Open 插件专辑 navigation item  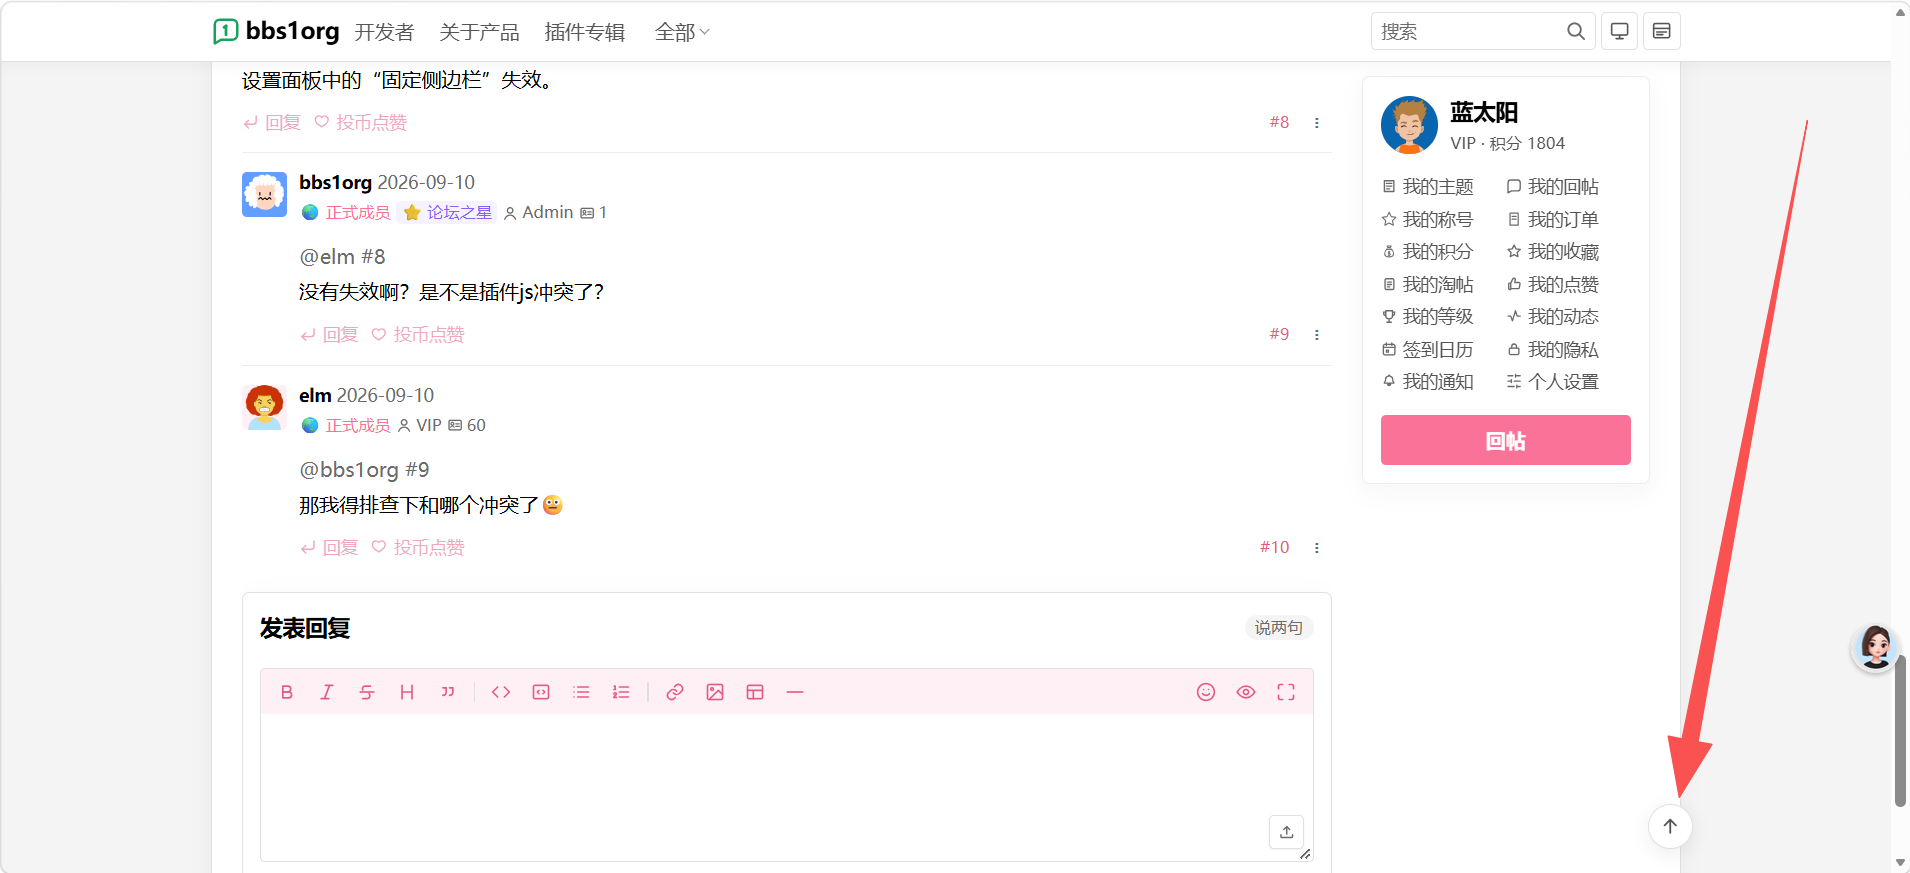(x=585, y=32)
